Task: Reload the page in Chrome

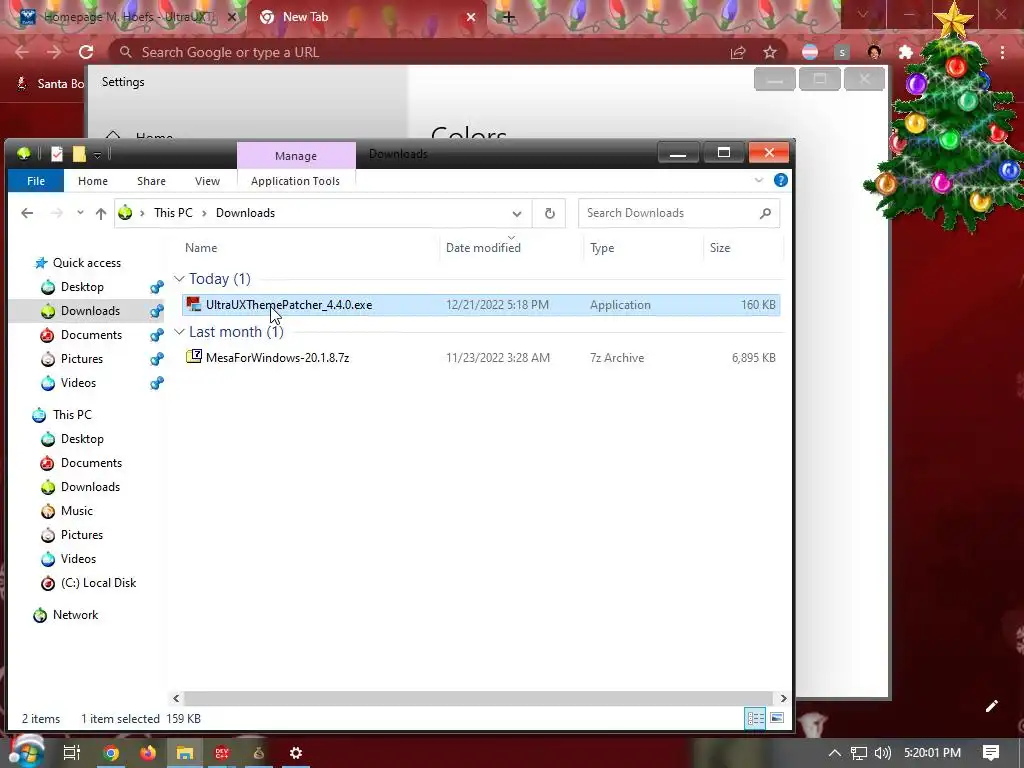Action: (x=86, y=52)
